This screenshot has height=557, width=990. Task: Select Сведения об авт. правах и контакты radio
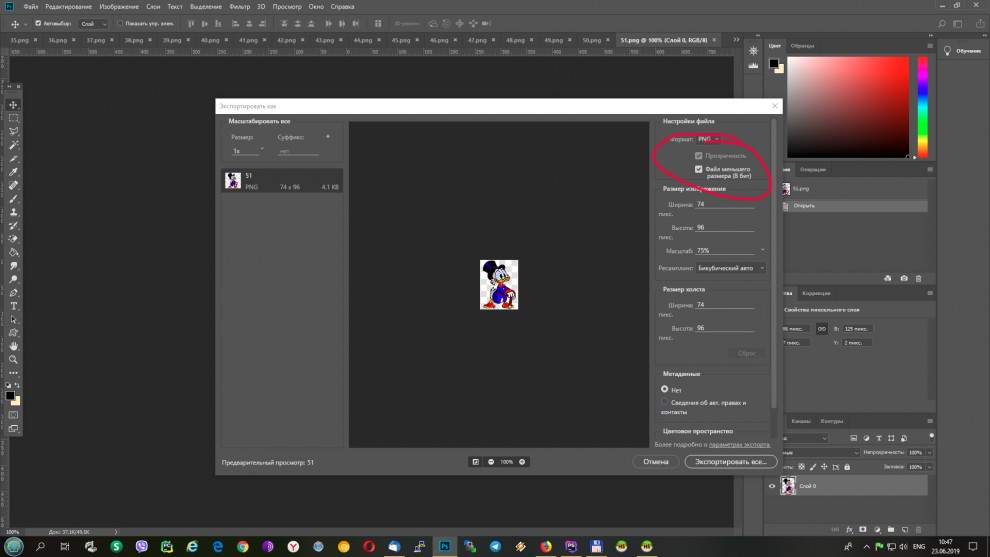tap(665, 402)
